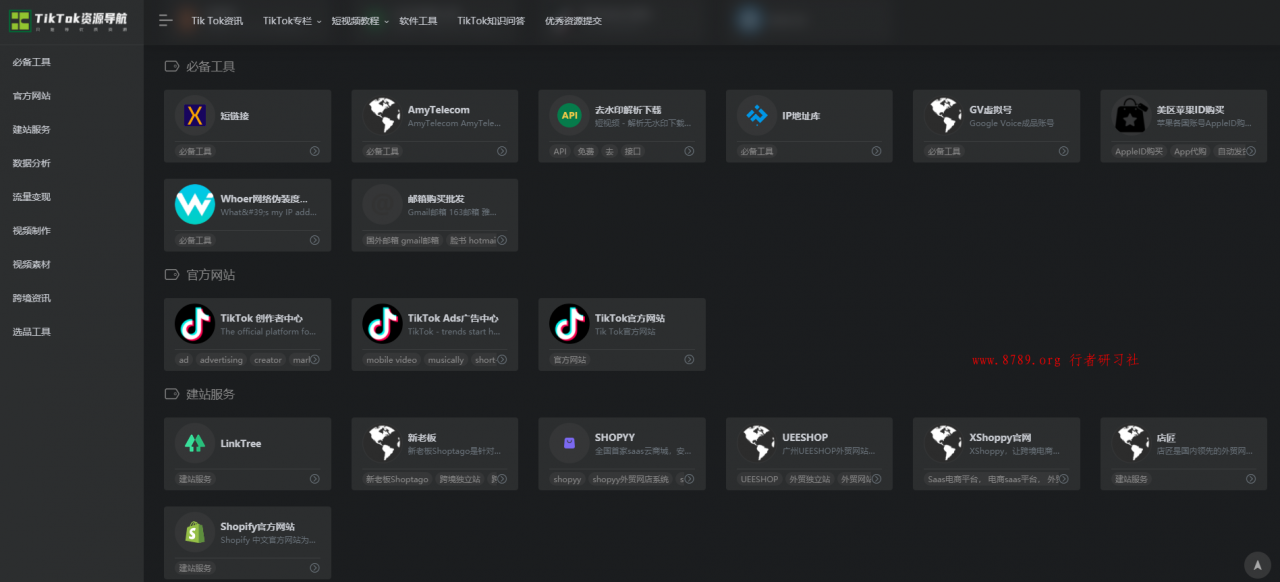Viewport: 1280px width, 582px height.
Task: Open the 去水印解析下载 title link
Action: tap(628, 110)
